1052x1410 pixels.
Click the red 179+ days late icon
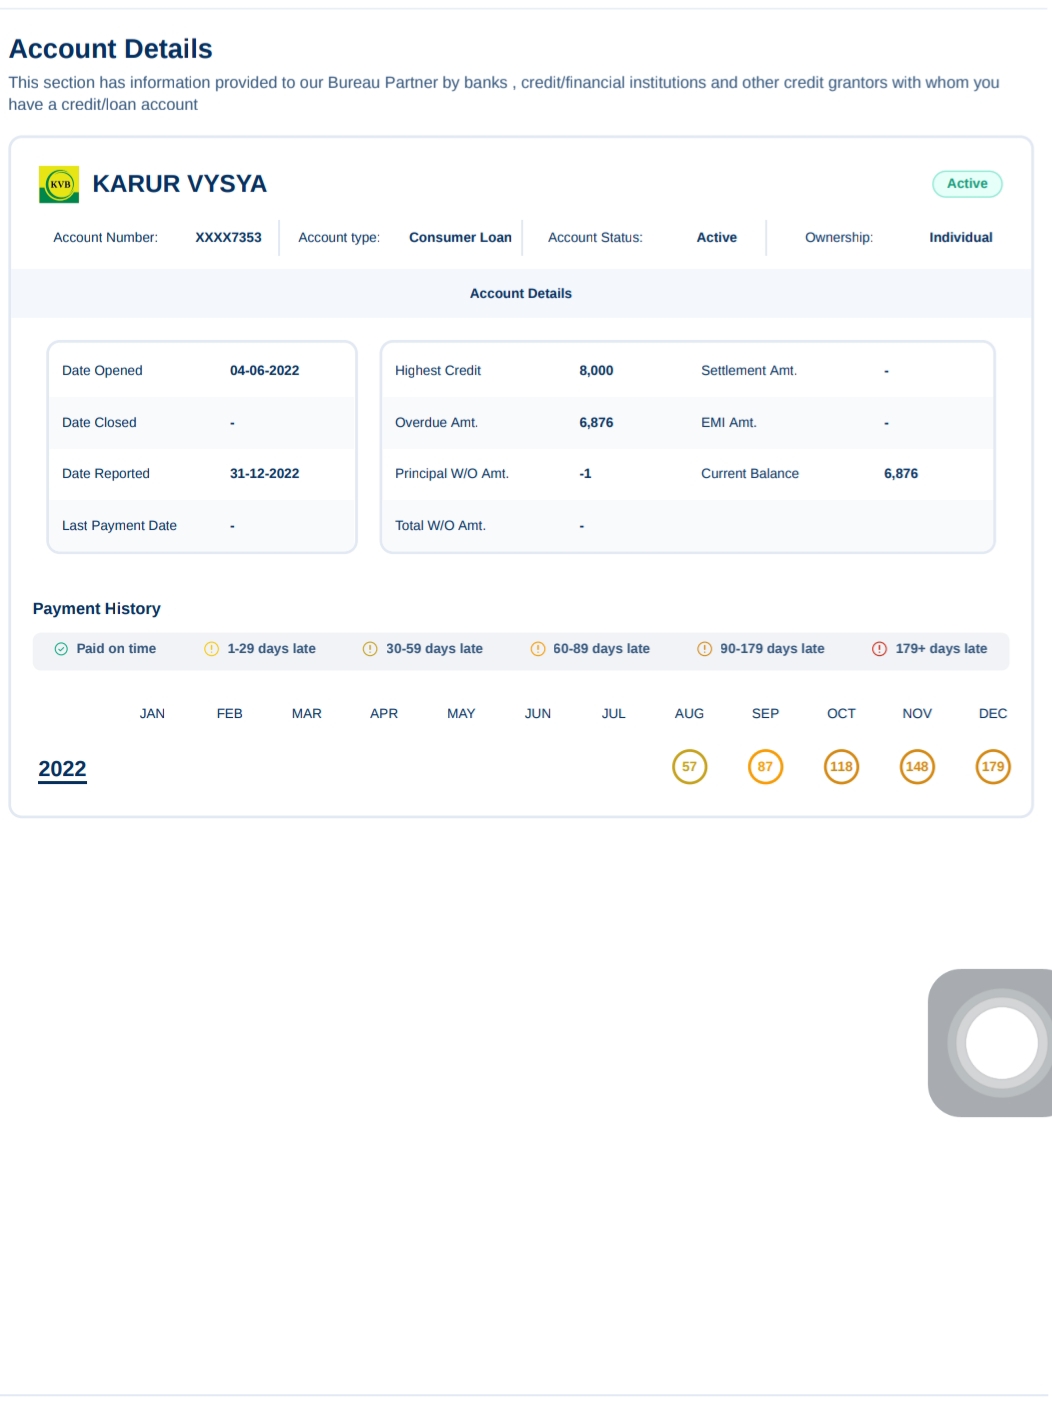click(x=879, y=649)
